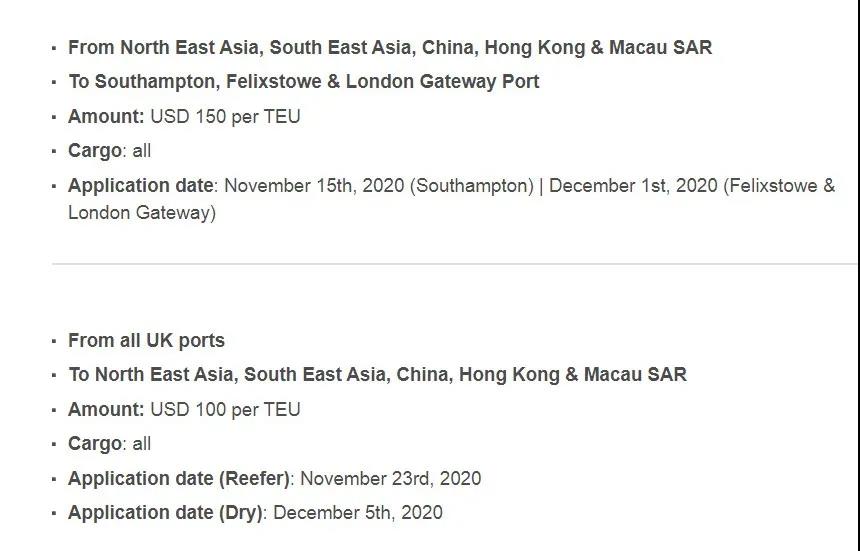Click the "USD 100 per TEU" amount
Image resolution: width=860 pixels, height=551 pixels.
tap(225, 409)
